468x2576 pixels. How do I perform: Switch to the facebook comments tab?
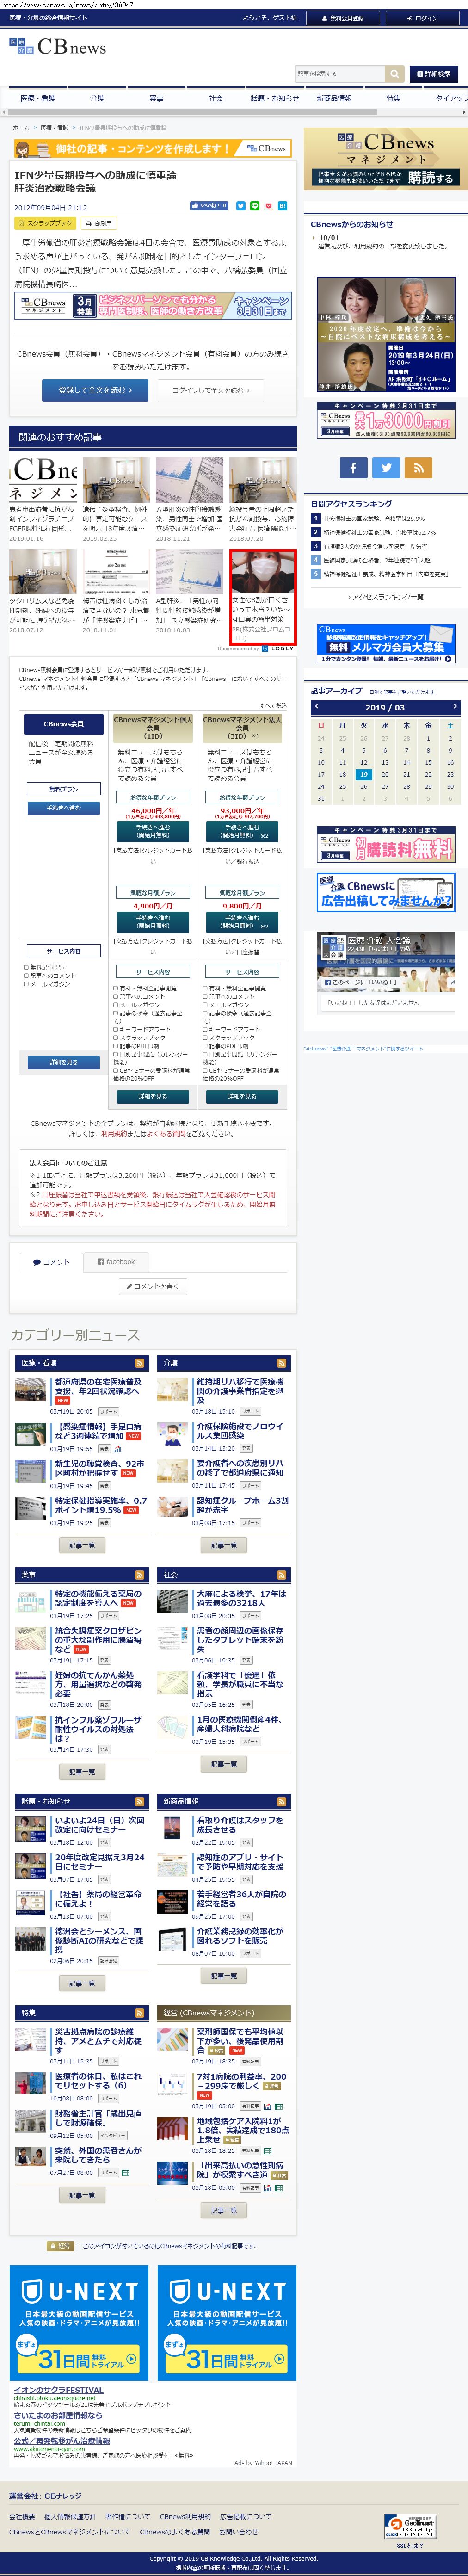116,1262
